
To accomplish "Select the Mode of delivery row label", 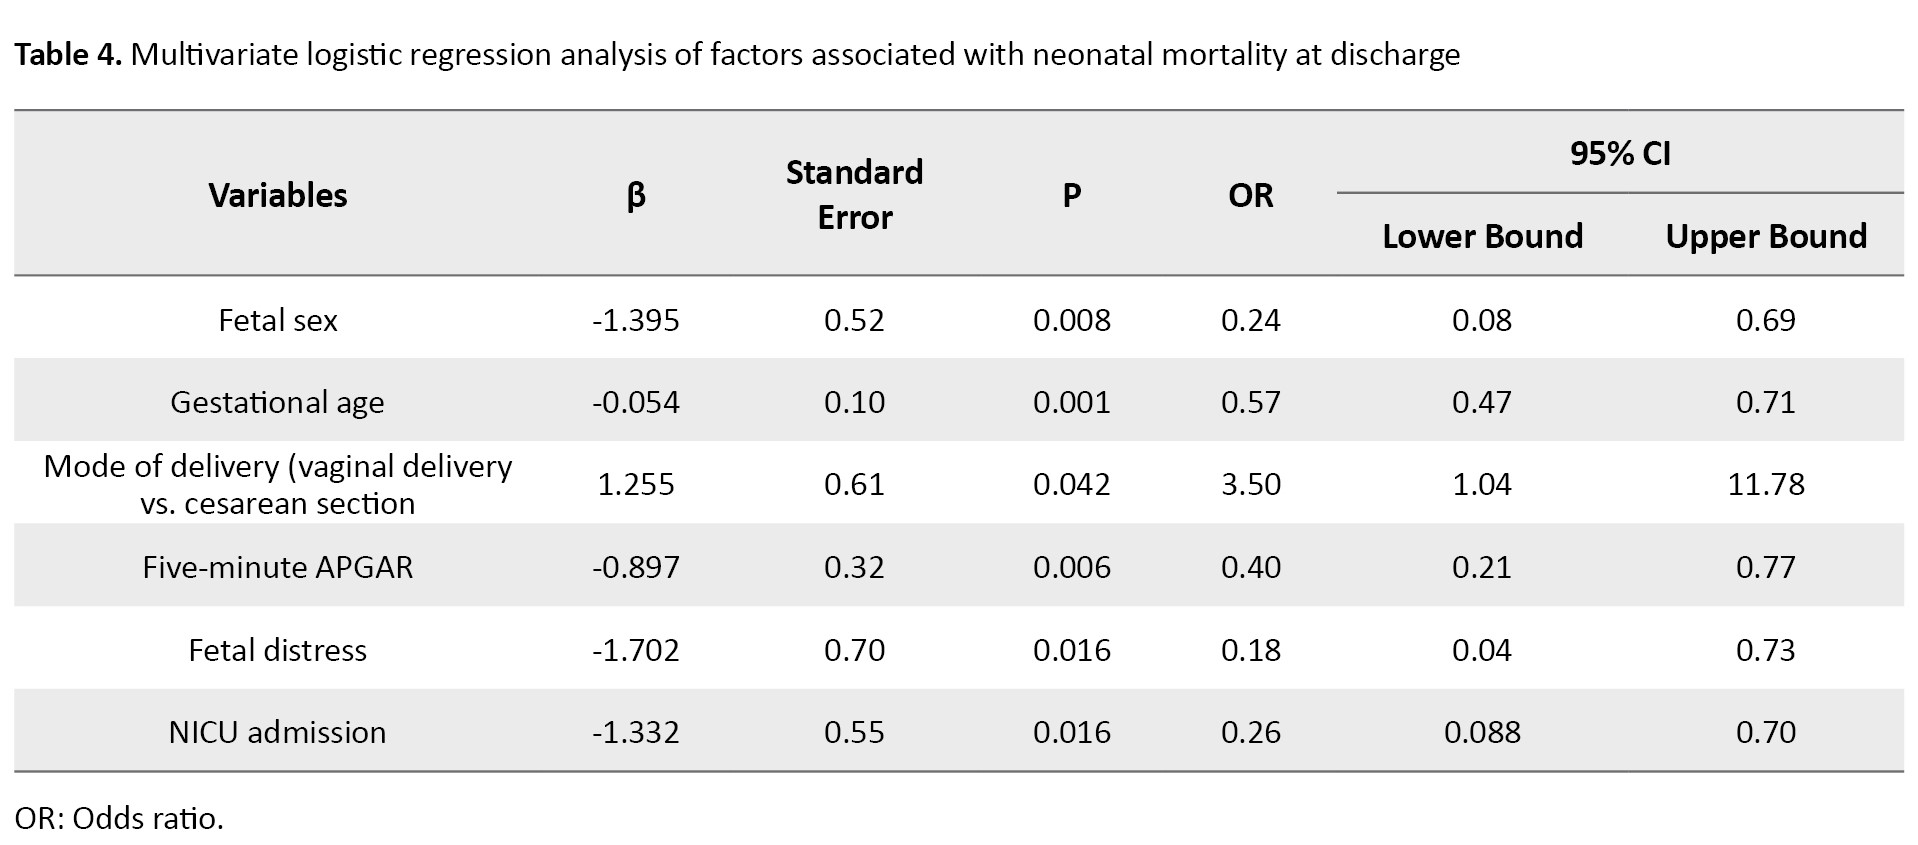I will [x=278, y=484].
